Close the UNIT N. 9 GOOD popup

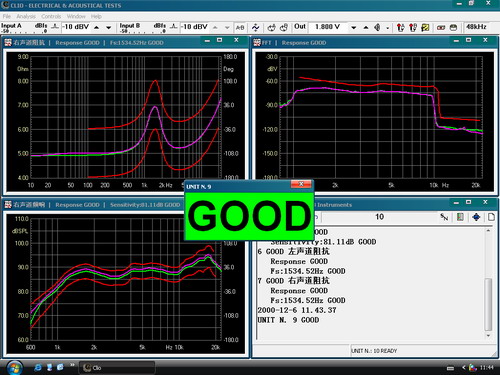point(301,184)
